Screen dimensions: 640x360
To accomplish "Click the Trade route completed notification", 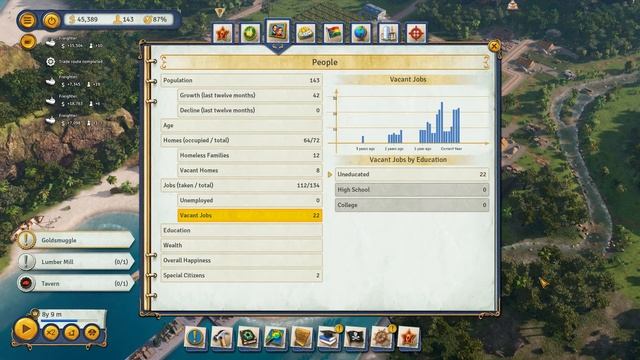I will (x=74, y=62).
